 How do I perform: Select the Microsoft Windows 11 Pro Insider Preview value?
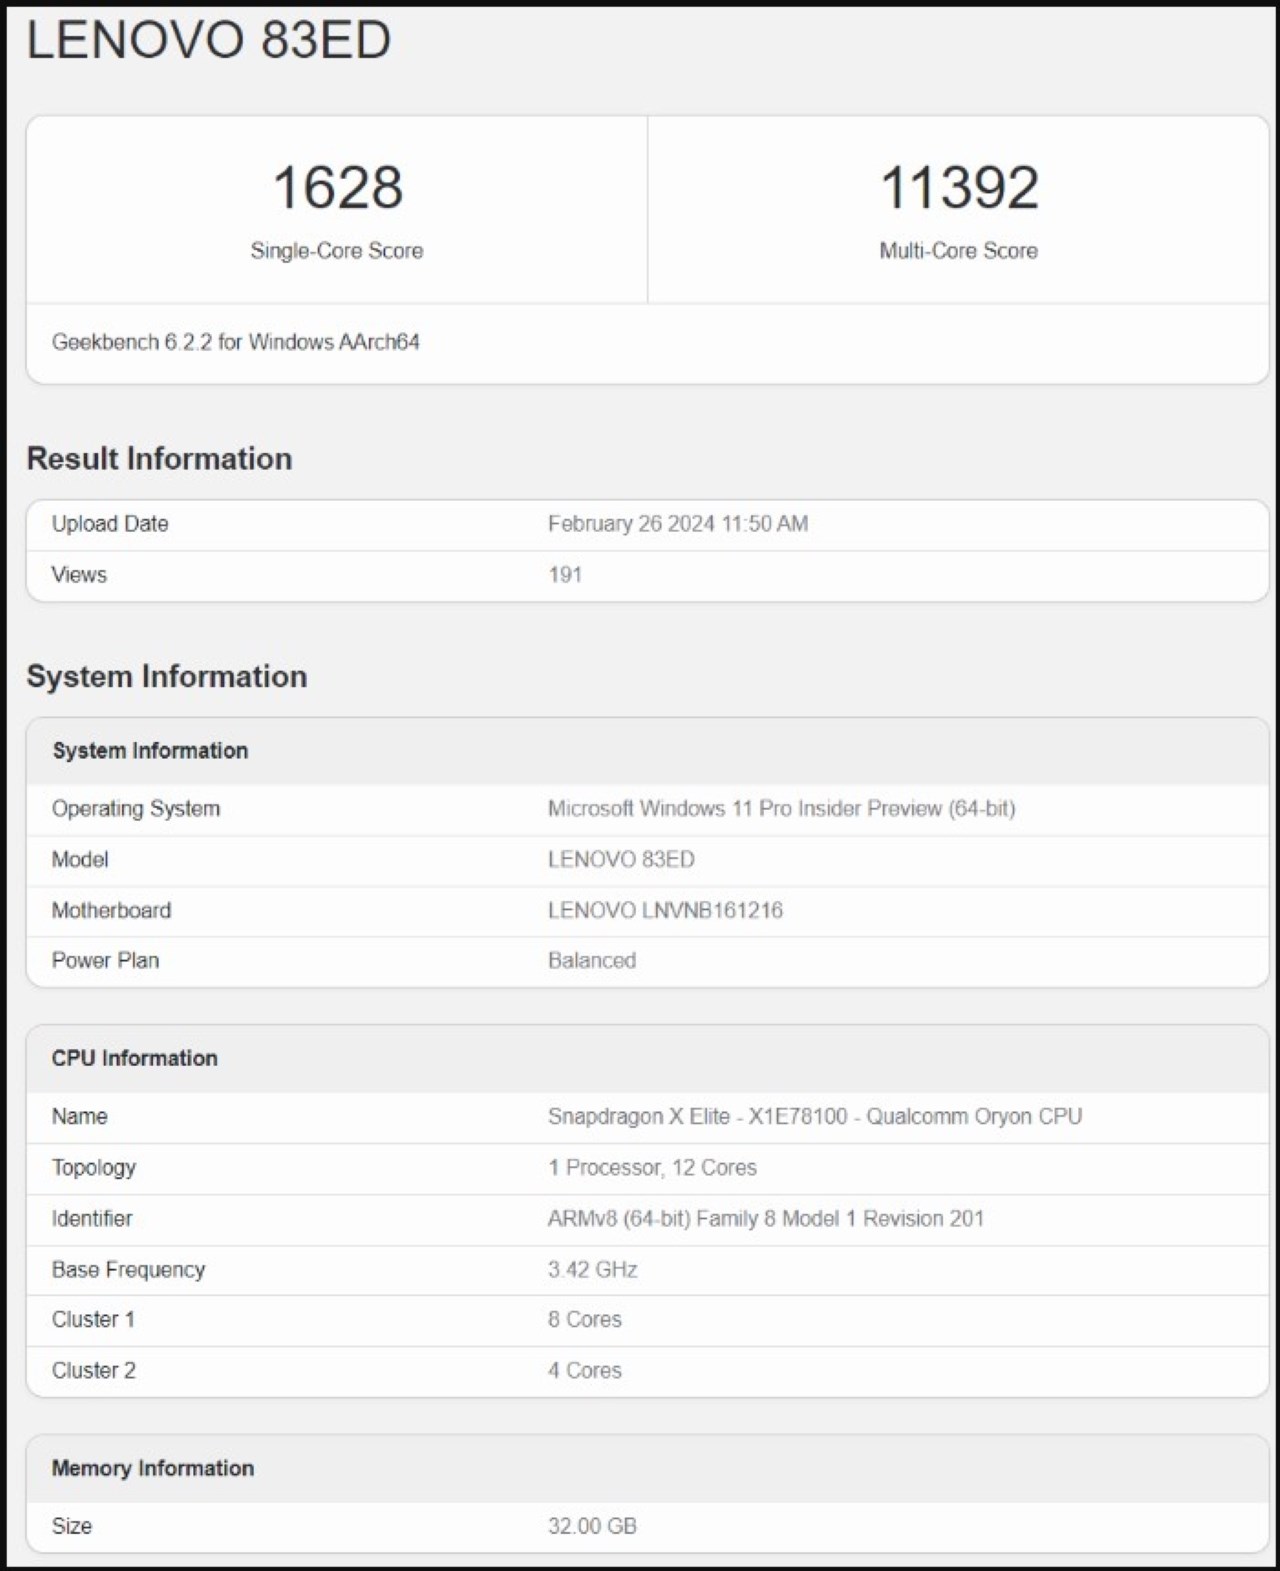point(782,809)
